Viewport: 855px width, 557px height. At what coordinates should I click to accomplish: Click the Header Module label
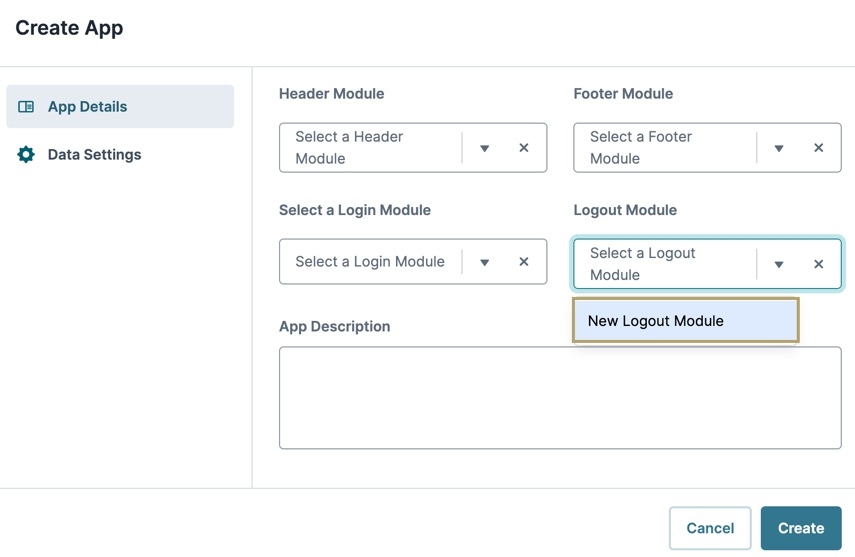(x=332, y=94)
